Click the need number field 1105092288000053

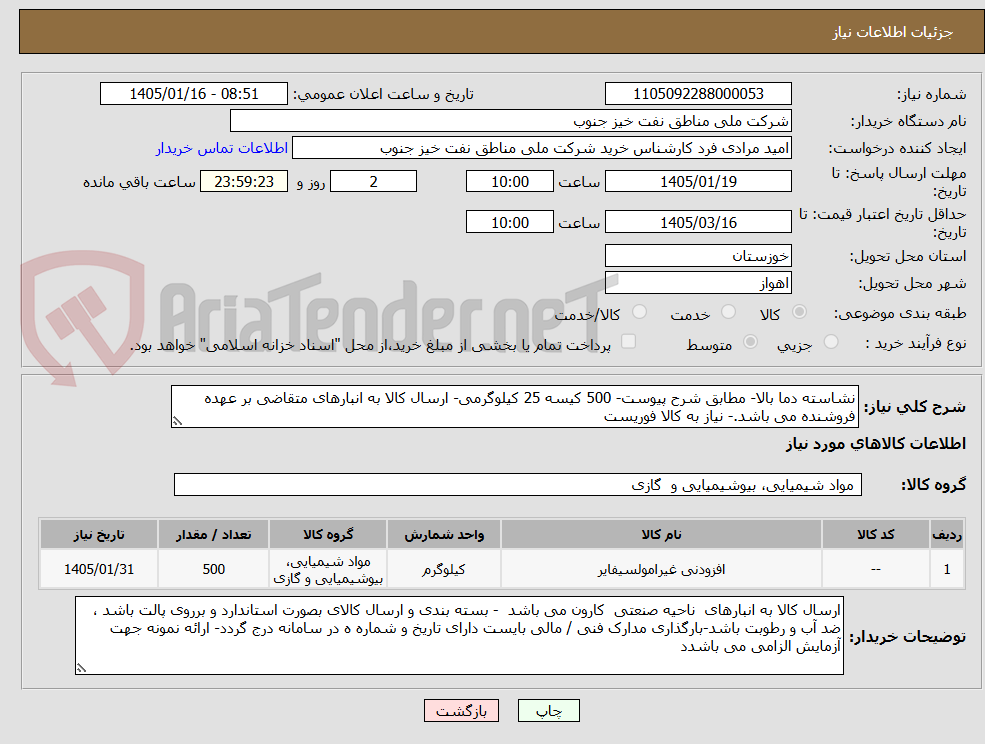[x=698, y=94]
